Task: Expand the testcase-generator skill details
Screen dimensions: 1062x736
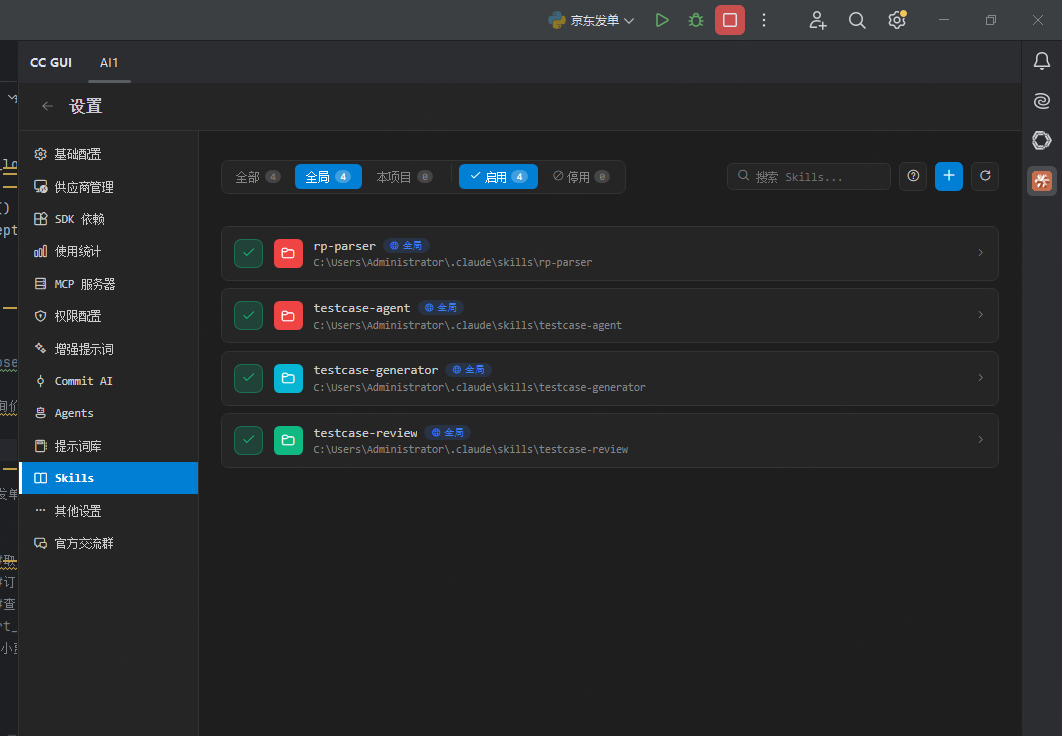Action: (x=980, y=378)
